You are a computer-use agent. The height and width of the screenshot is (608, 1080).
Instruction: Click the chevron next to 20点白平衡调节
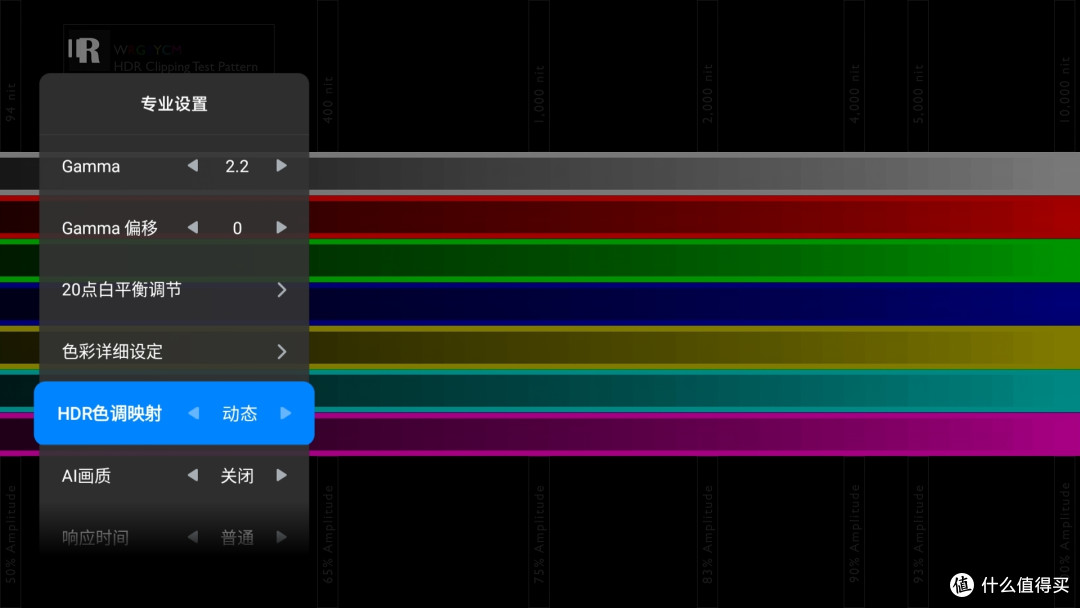282,290
